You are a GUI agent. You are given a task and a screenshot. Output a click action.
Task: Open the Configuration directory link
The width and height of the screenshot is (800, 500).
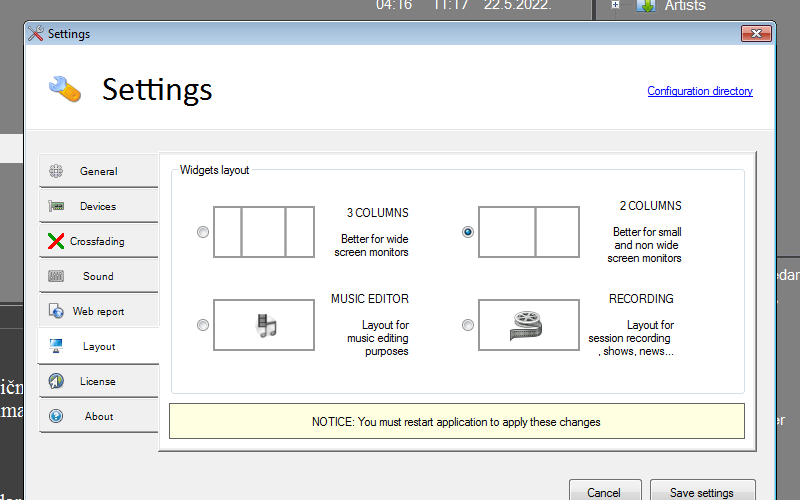[700, 91]
